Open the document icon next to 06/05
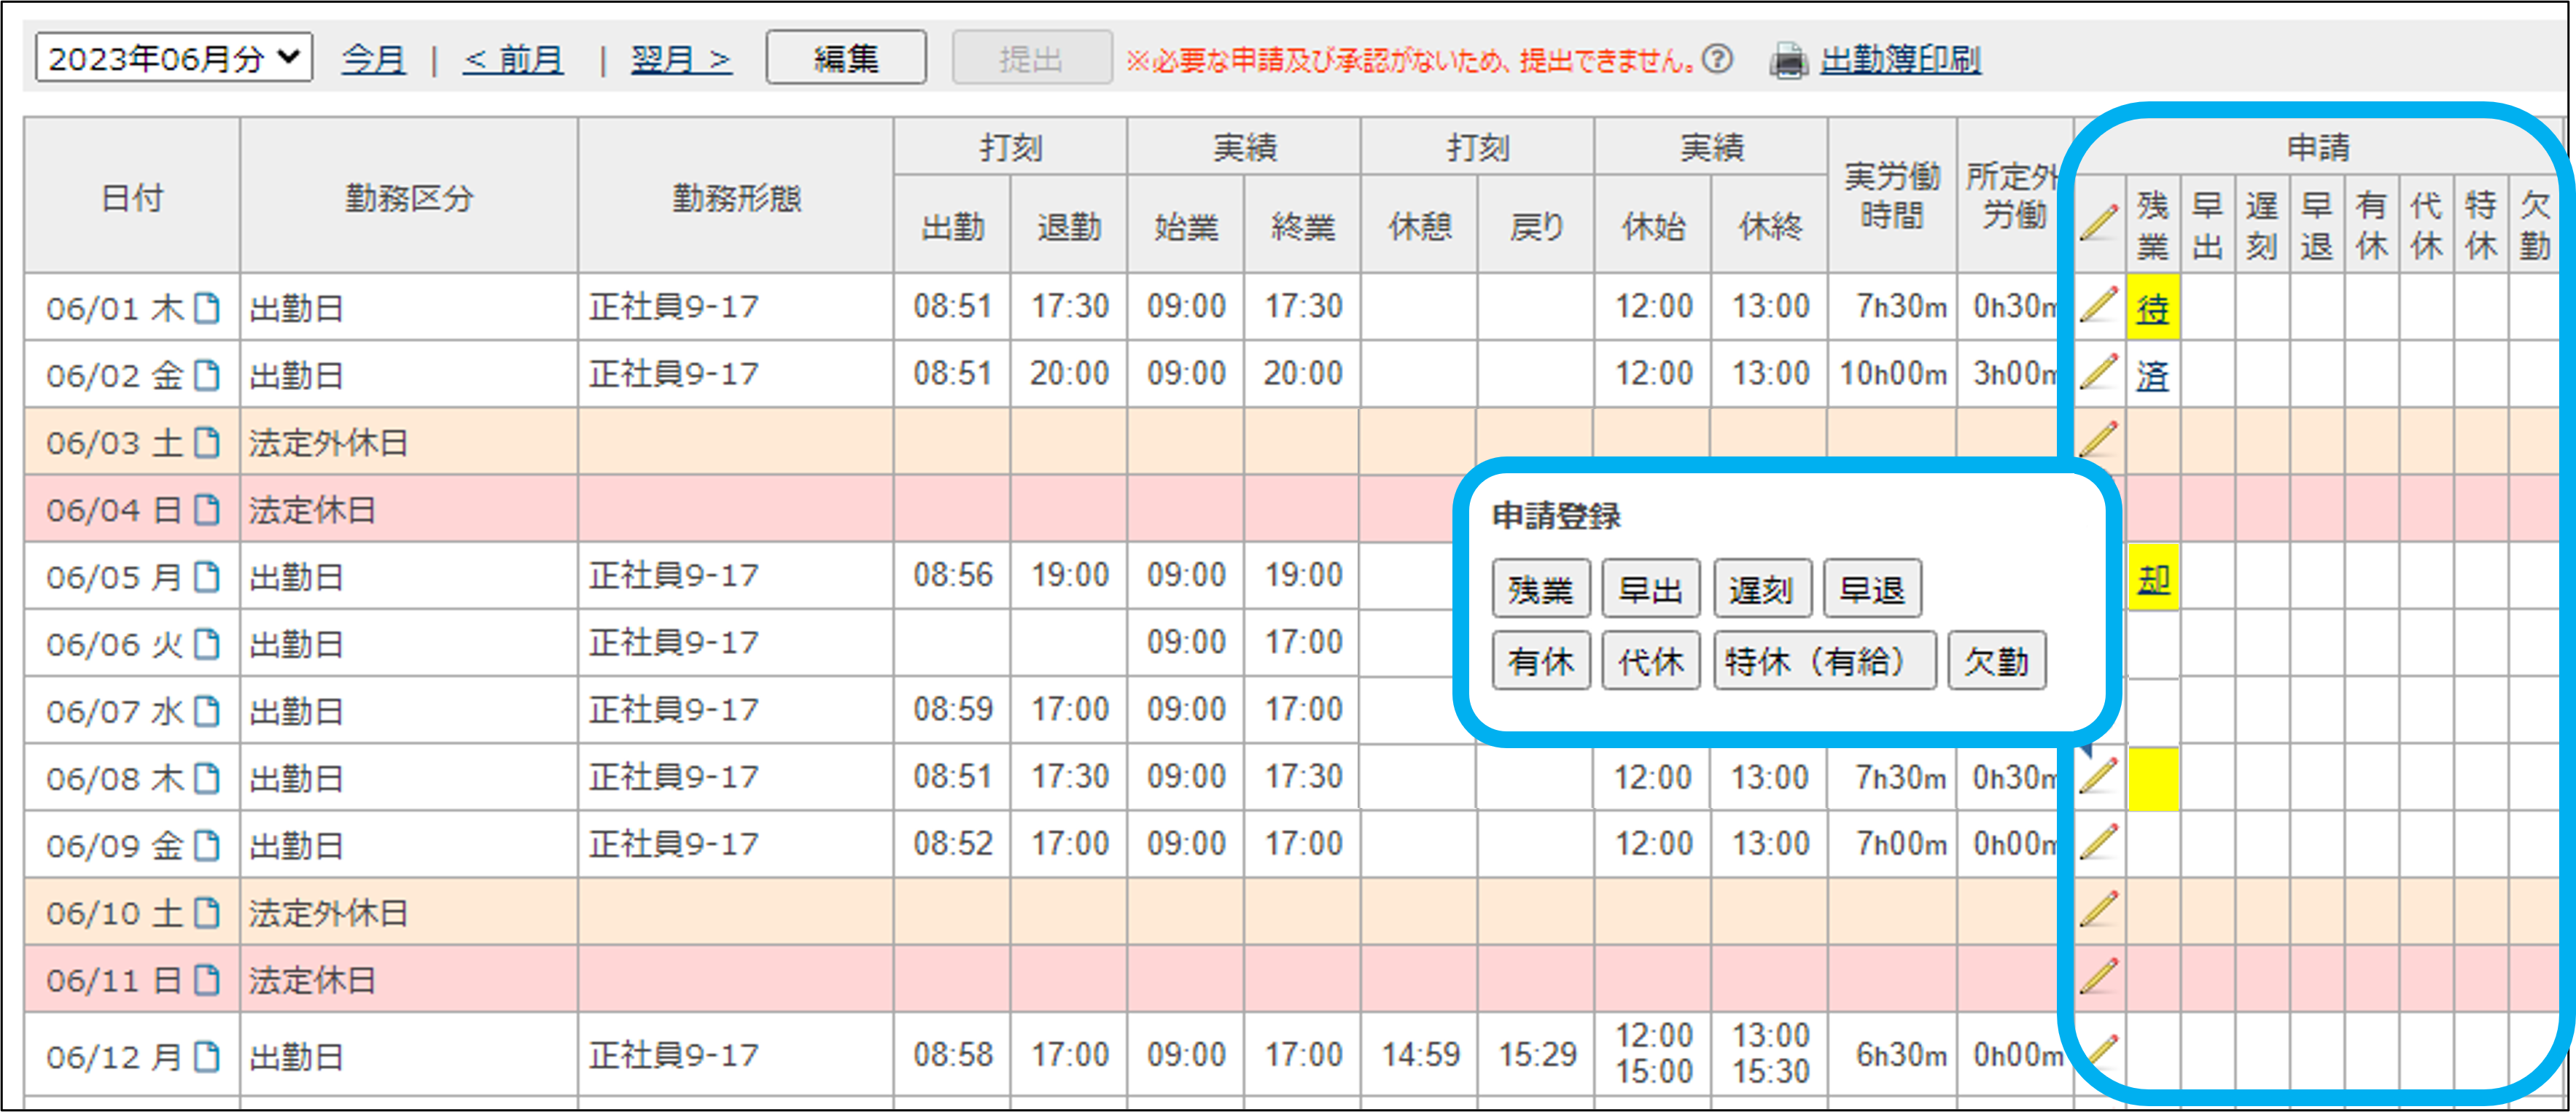 (x=206, y=577)
